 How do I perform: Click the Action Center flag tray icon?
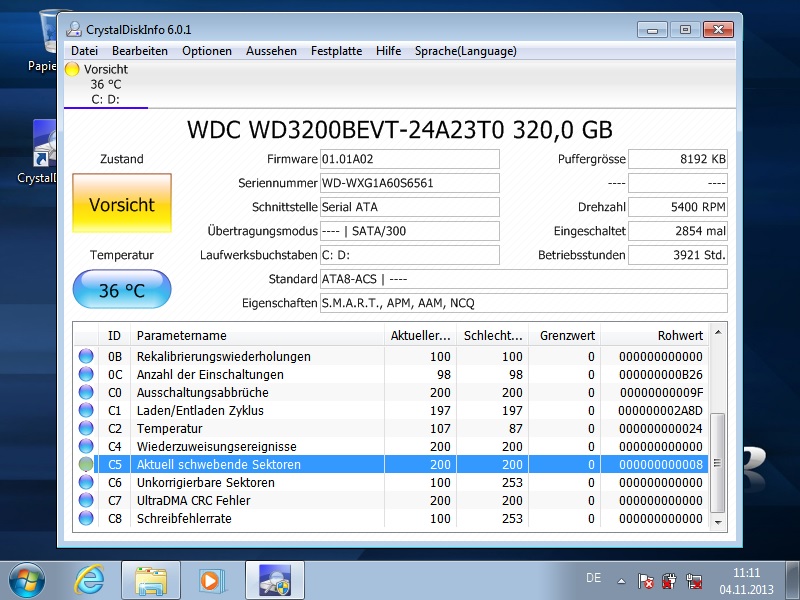click(x=645, y=581)
